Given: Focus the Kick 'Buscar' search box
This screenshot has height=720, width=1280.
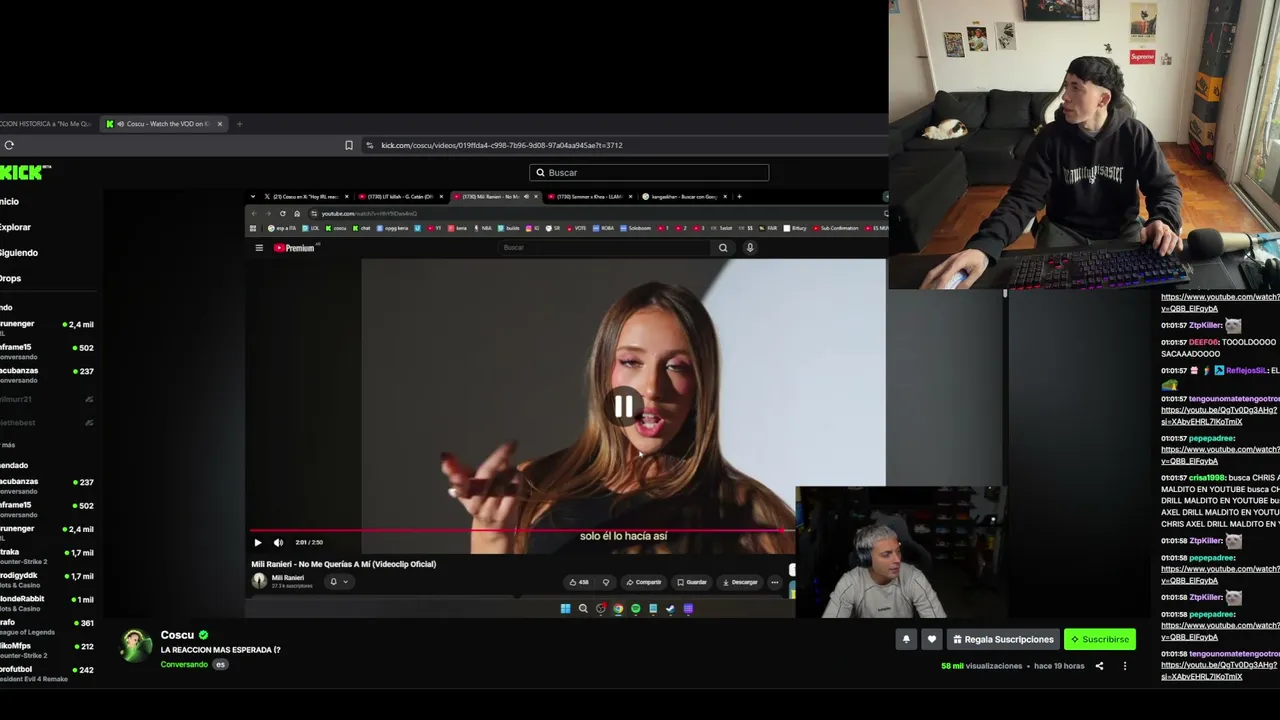Looking at the screenshot, I should tap(649, 172).
